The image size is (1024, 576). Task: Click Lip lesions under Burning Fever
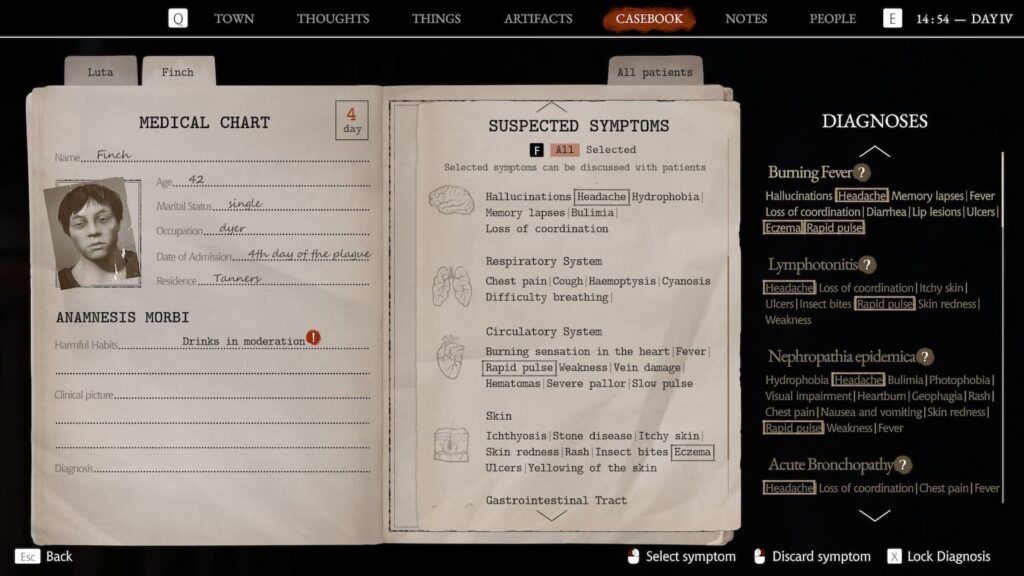pos(936,212)
